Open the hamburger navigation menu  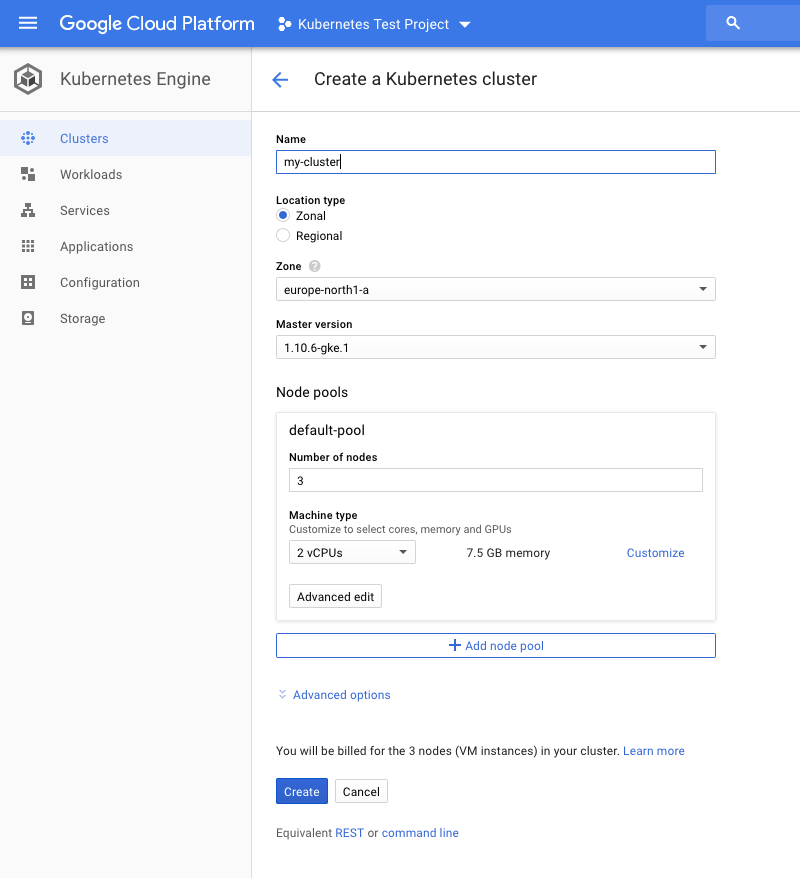pyautogui.click(x=28, y=23)
